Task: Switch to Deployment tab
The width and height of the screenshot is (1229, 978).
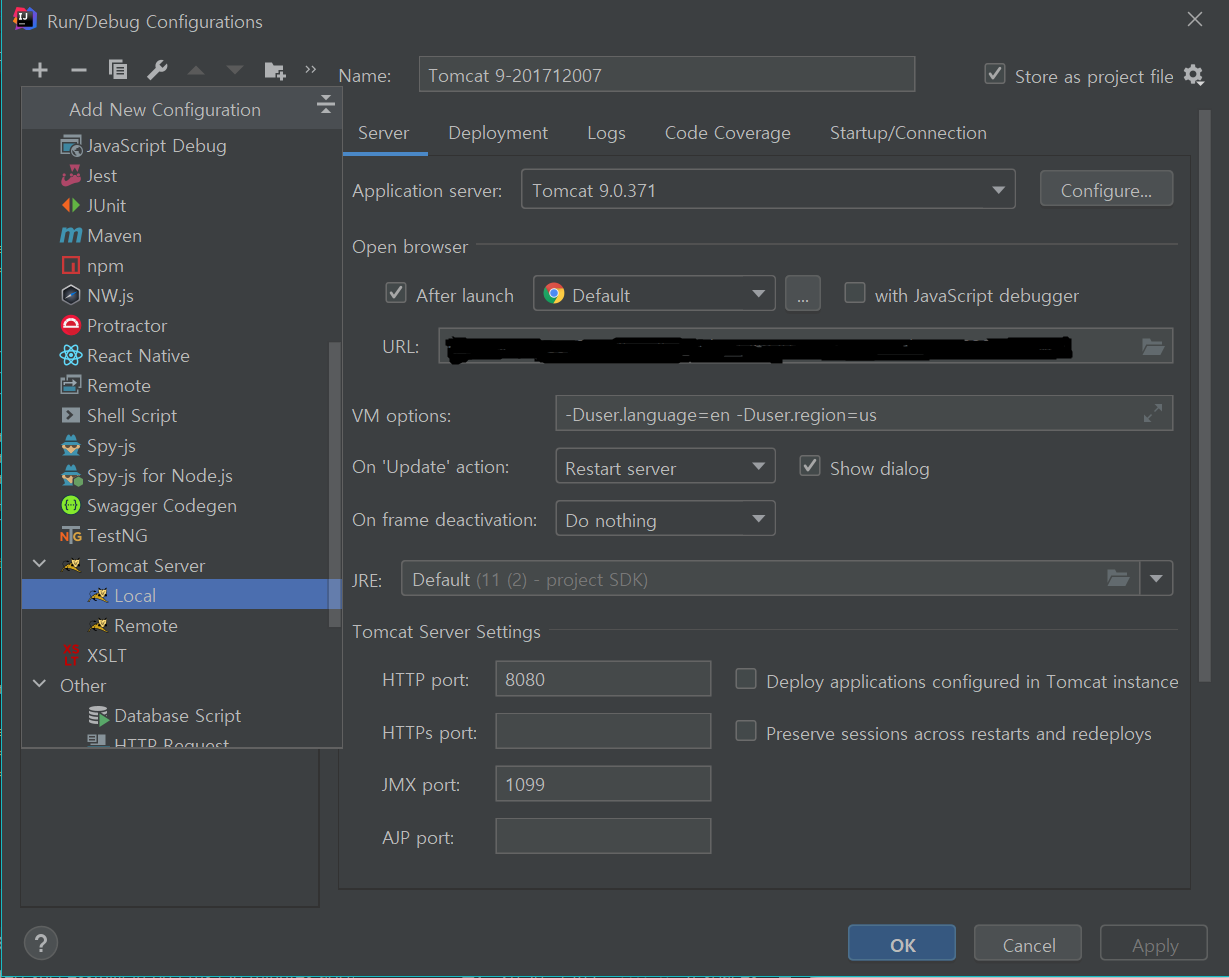Action: [x=498, y=133]
